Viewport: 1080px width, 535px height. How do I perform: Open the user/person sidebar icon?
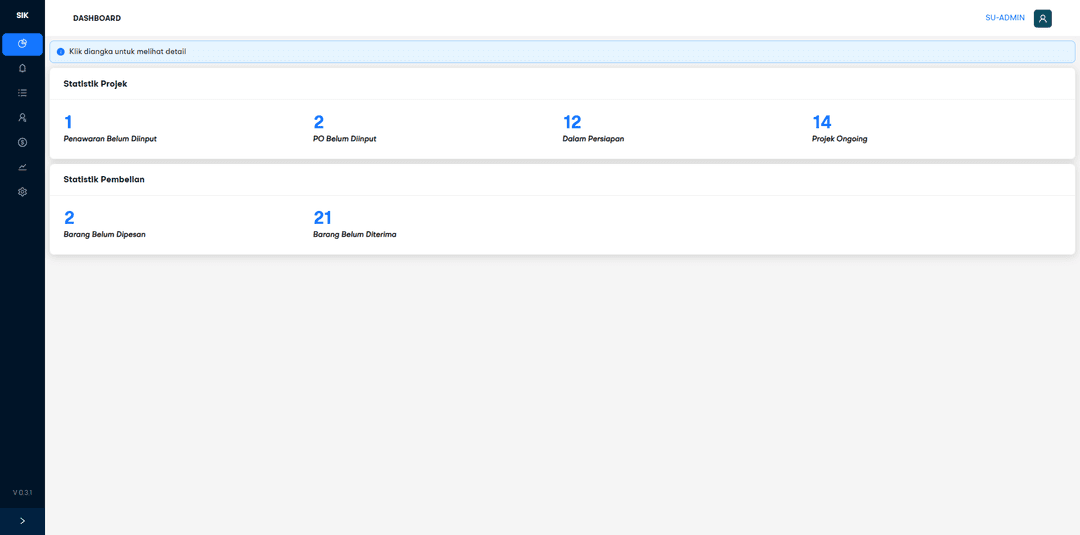click(22, 117)
